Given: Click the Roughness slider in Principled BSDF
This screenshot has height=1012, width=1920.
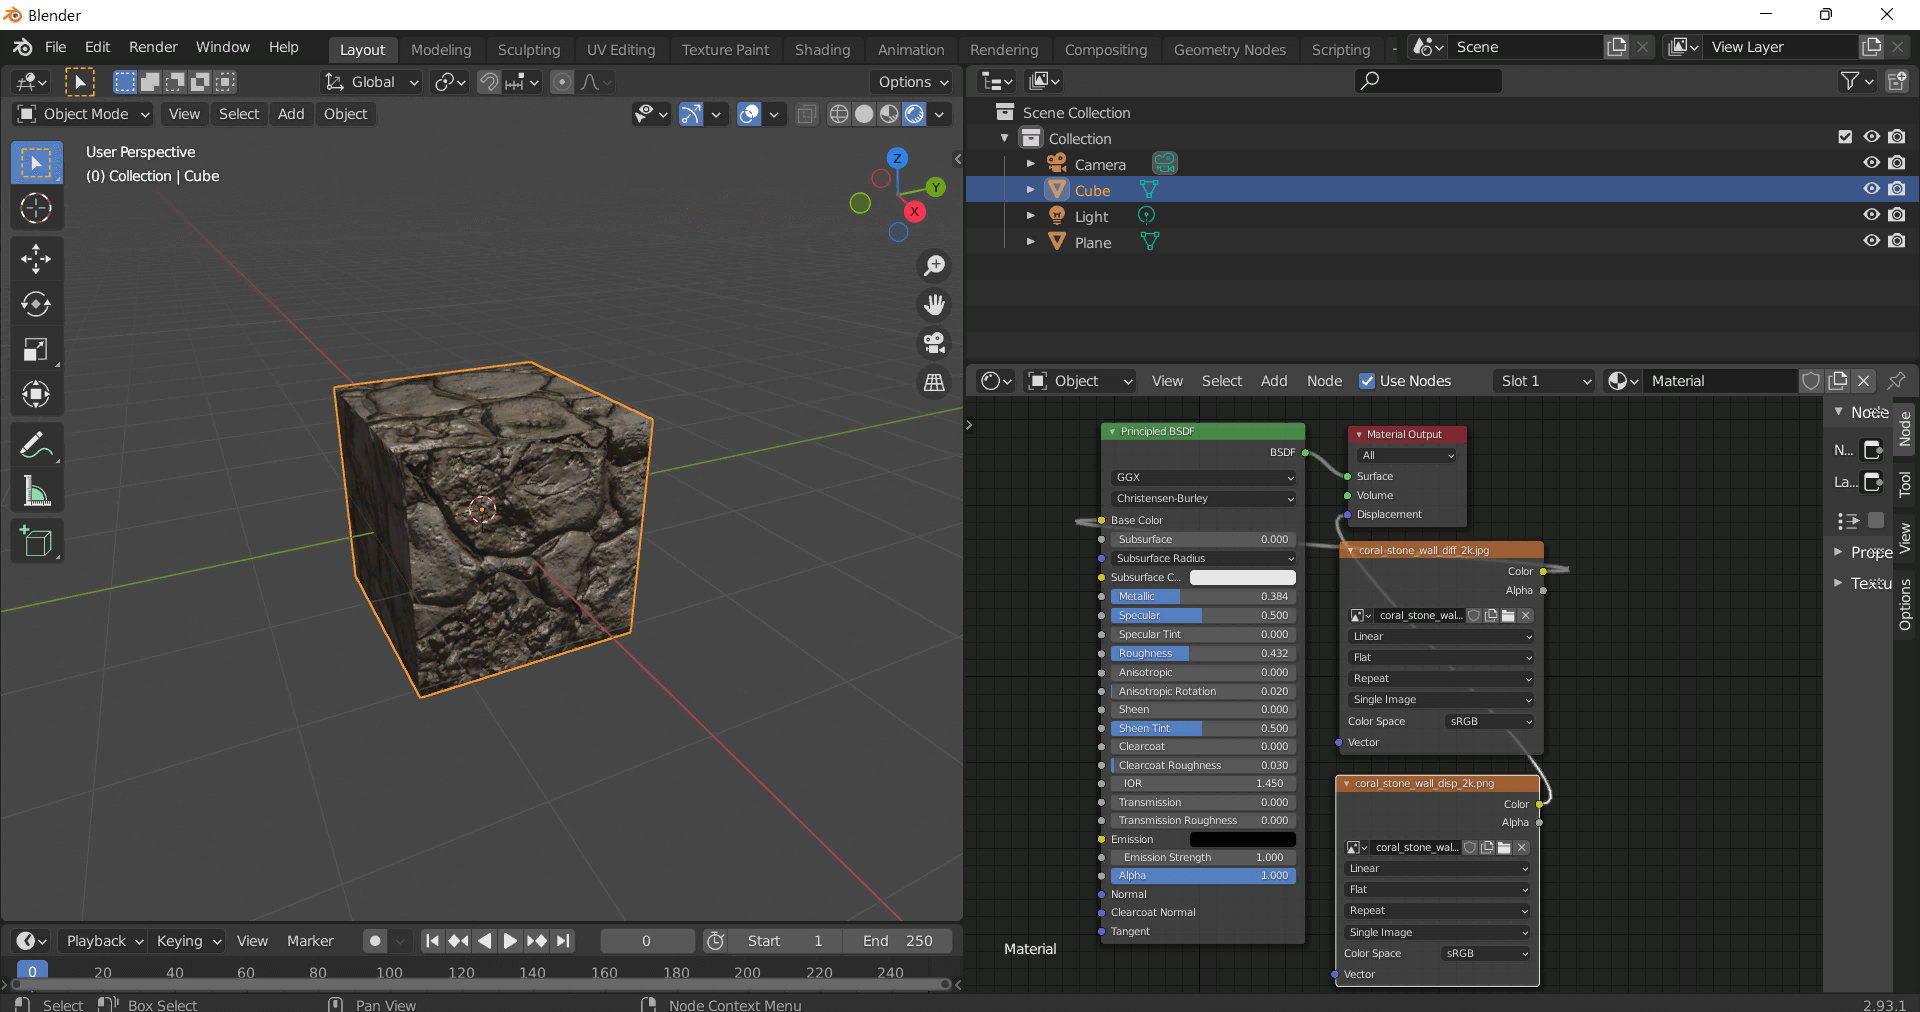Looking at the screenshot, I should (1203, 653).
